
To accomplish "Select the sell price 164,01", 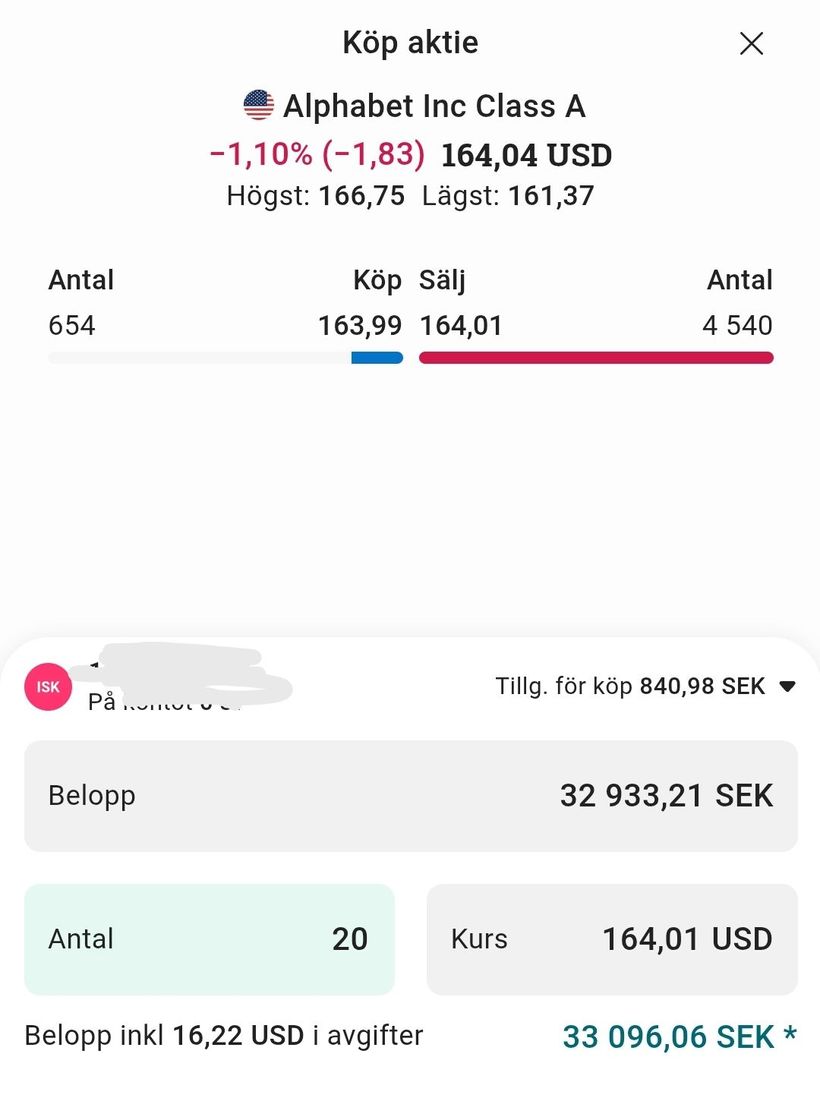I will pos(461,326).
